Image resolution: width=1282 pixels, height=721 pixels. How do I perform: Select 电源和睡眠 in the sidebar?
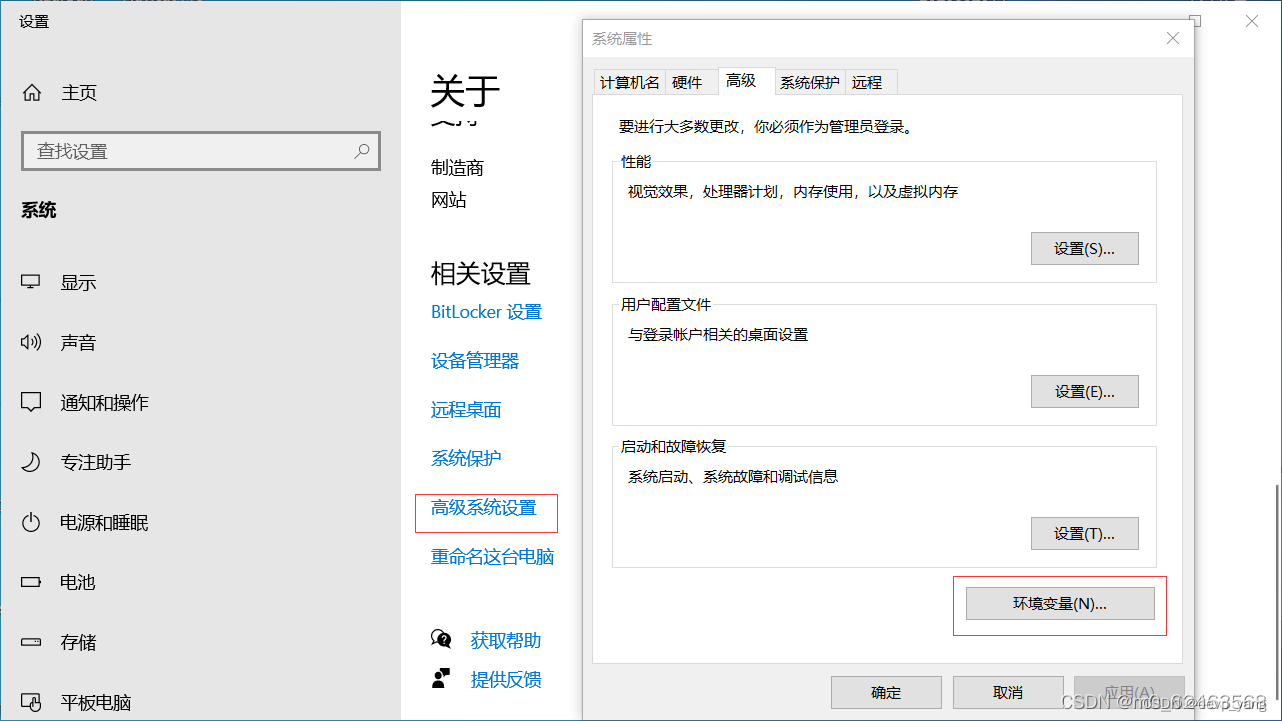pos(105,523)
